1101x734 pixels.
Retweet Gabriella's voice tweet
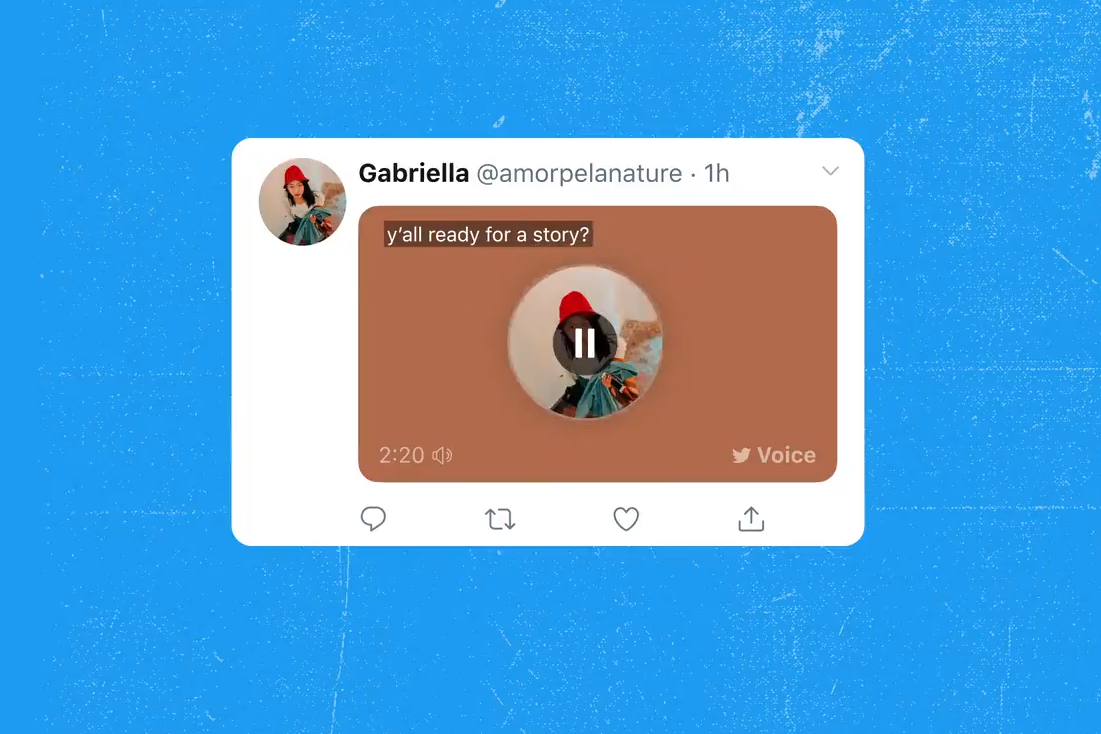(x=500, y=519)
